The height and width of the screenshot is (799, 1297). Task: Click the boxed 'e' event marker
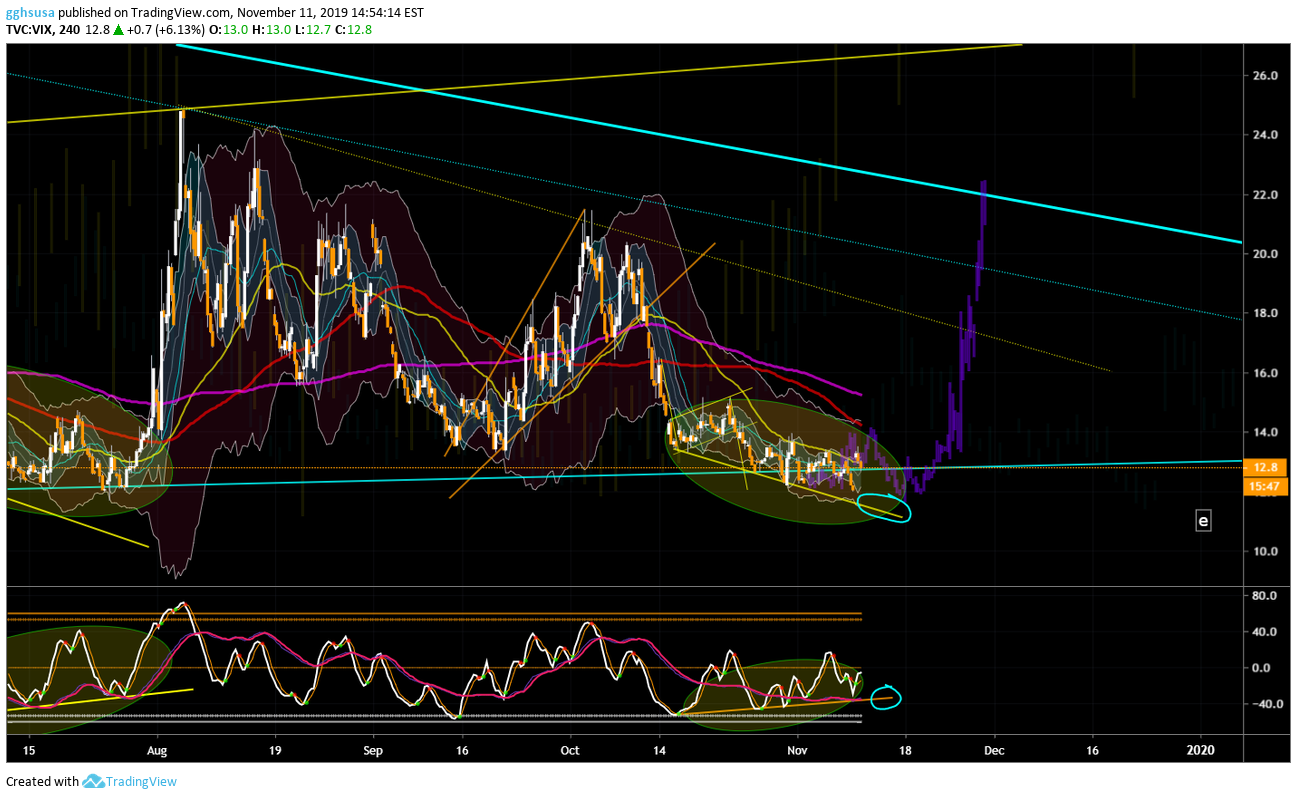point(1203,520)
